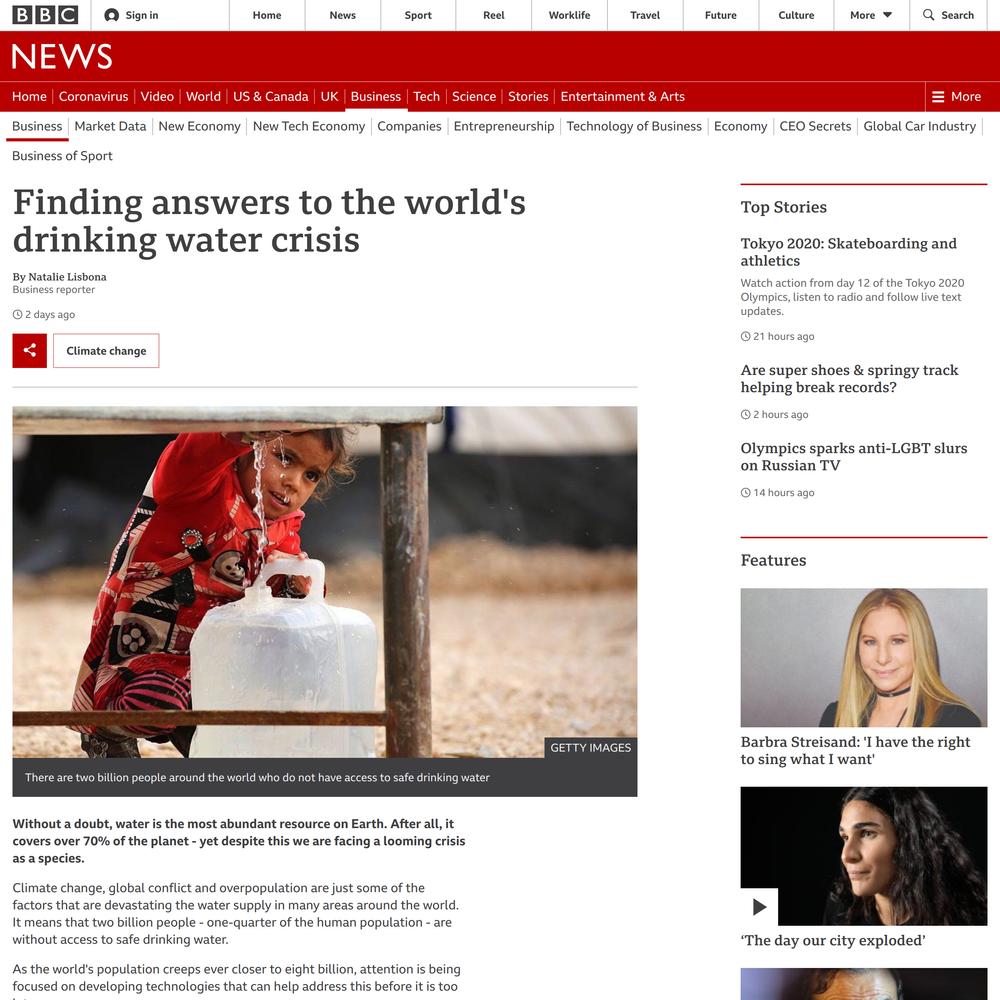Click the BBC logo
1000x1000 pixels.
pos(45,15)
